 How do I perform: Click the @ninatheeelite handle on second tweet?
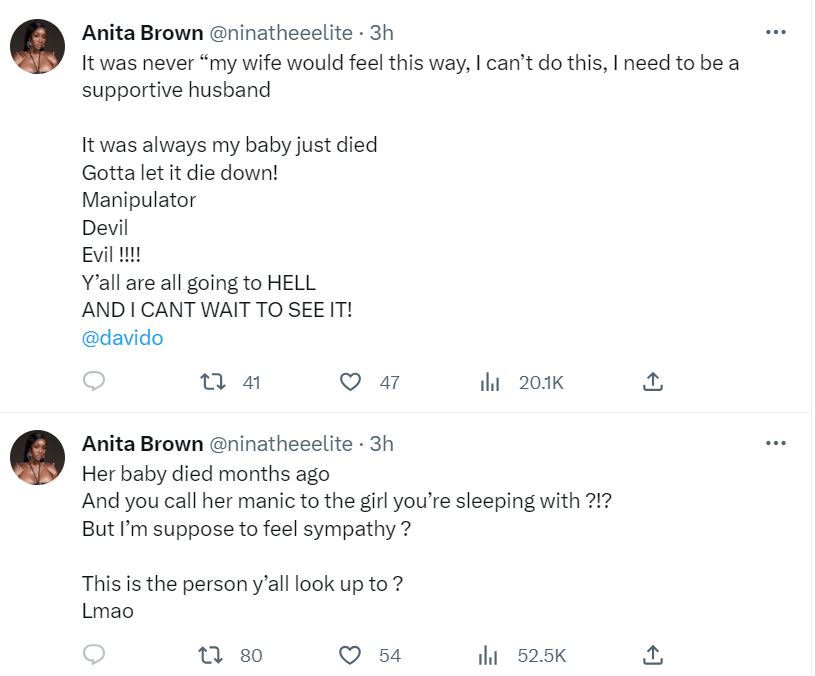coord(279,443)
